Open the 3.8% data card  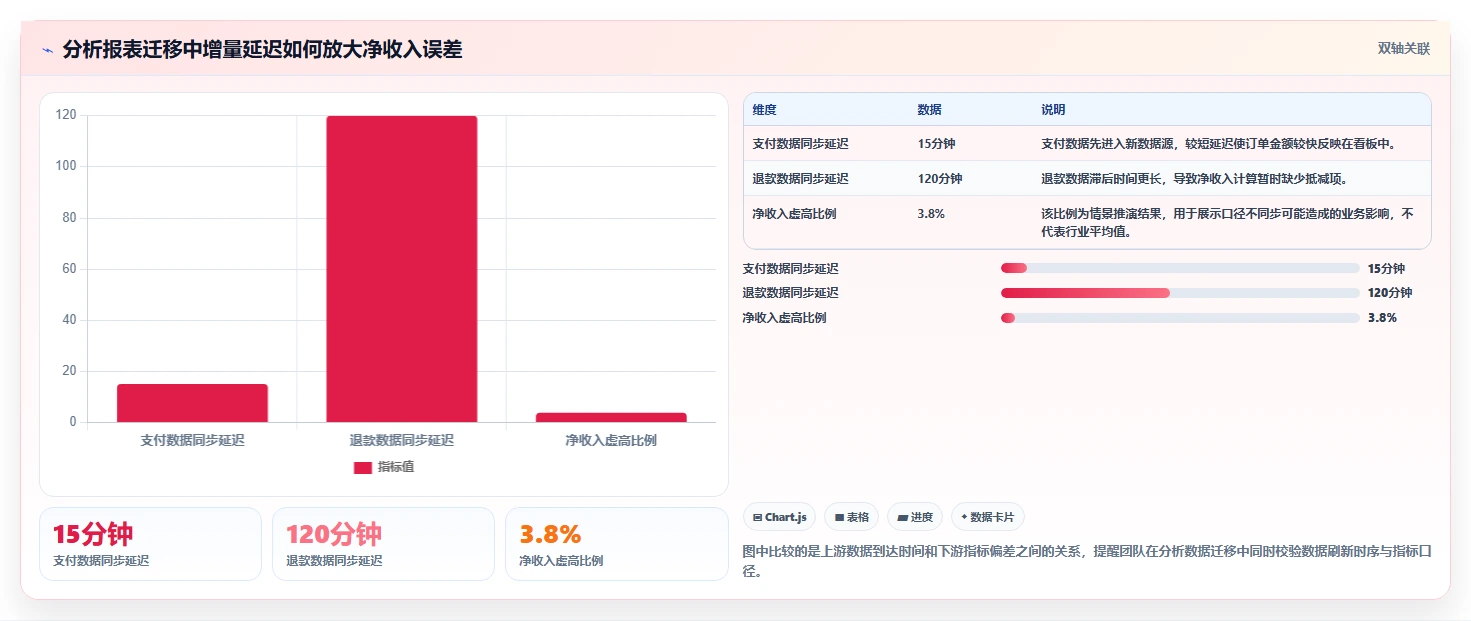point(616,544)
